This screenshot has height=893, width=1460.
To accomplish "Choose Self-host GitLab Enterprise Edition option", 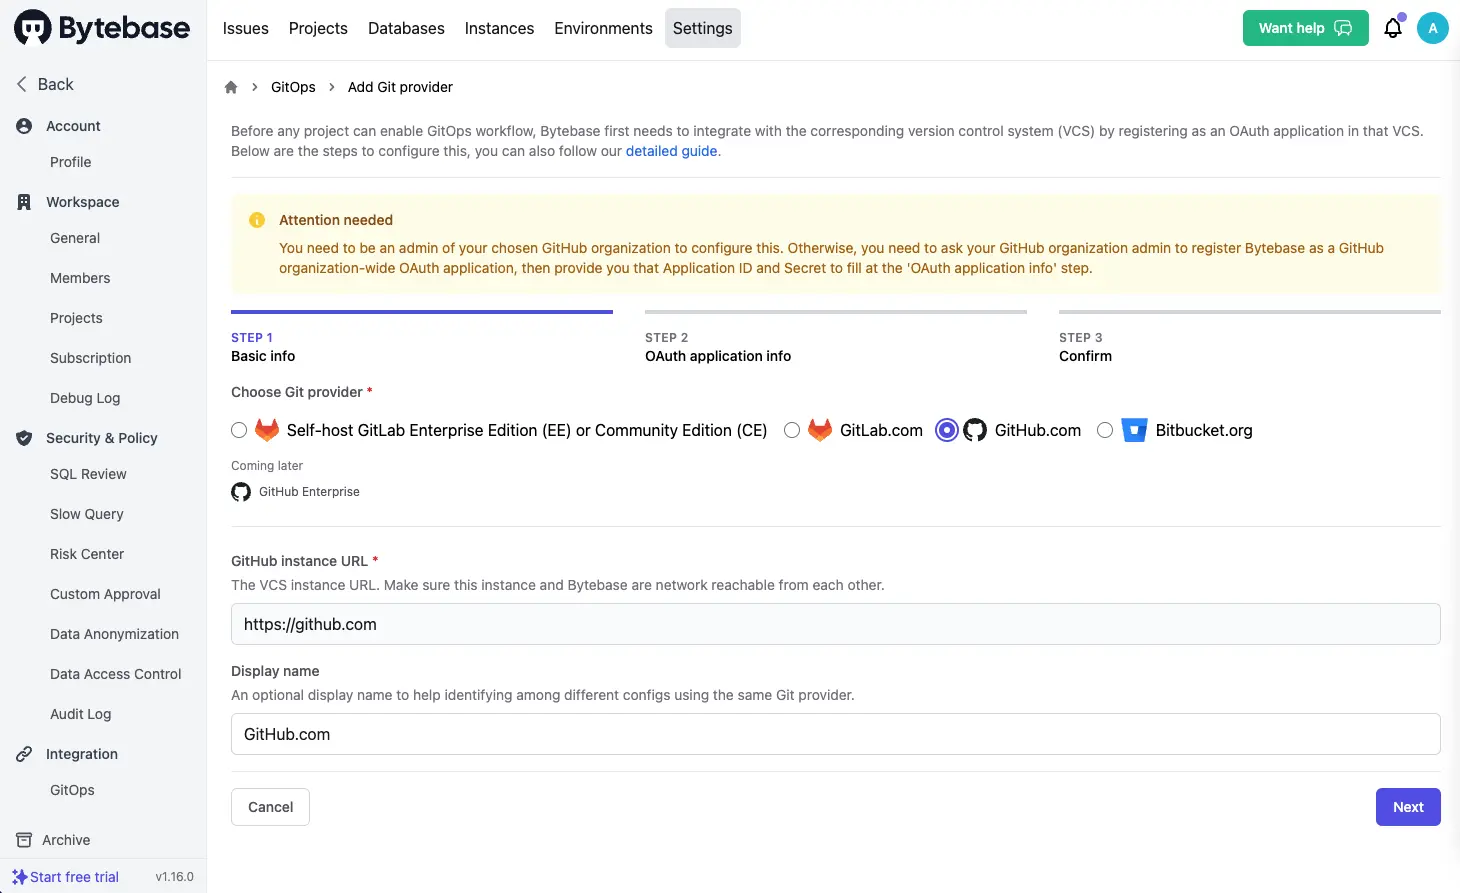I will click(x=239, y=429).
